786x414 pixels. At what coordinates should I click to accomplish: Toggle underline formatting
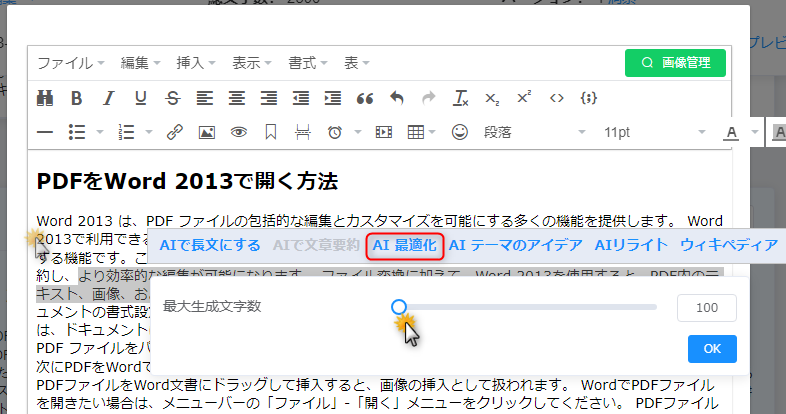tap(141, 98)
